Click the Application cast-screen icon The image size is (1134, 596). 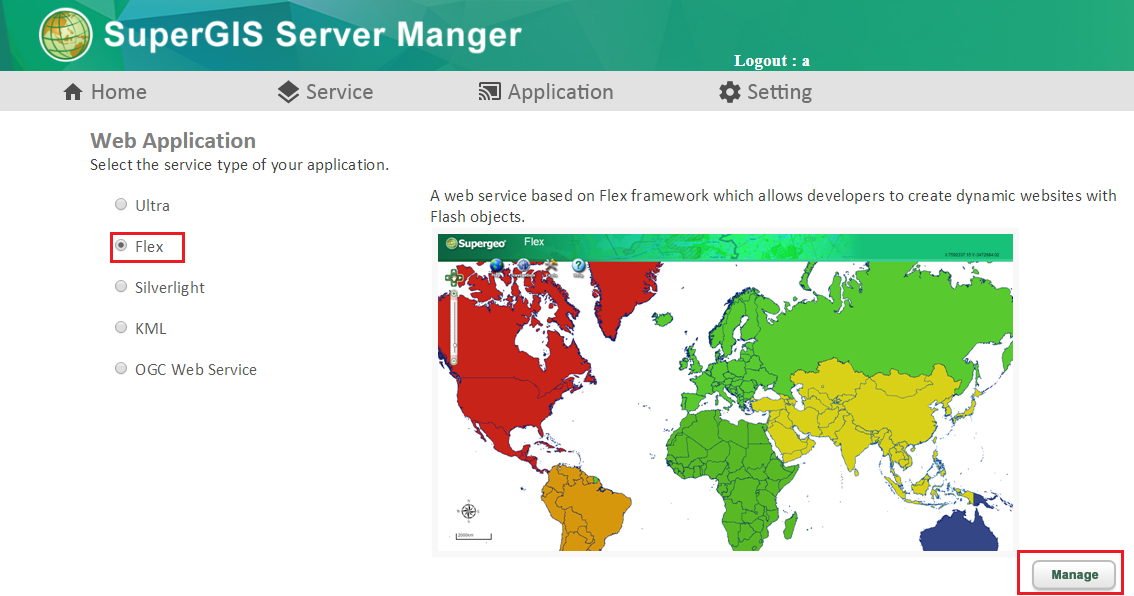[490, 92]
